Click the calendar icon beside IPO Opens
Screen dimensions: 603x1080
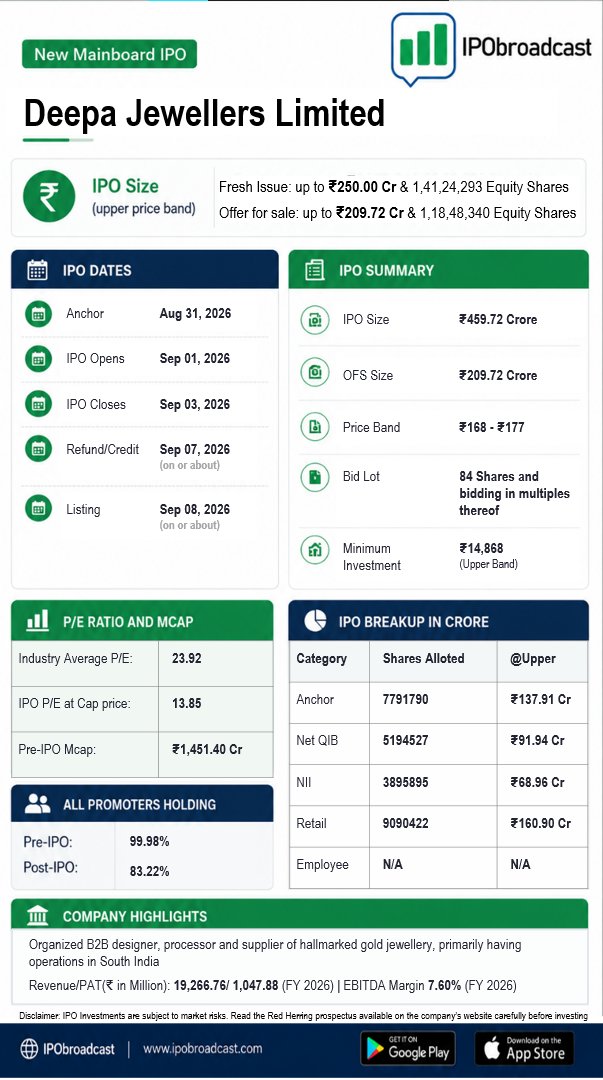(x=39, y=359)
